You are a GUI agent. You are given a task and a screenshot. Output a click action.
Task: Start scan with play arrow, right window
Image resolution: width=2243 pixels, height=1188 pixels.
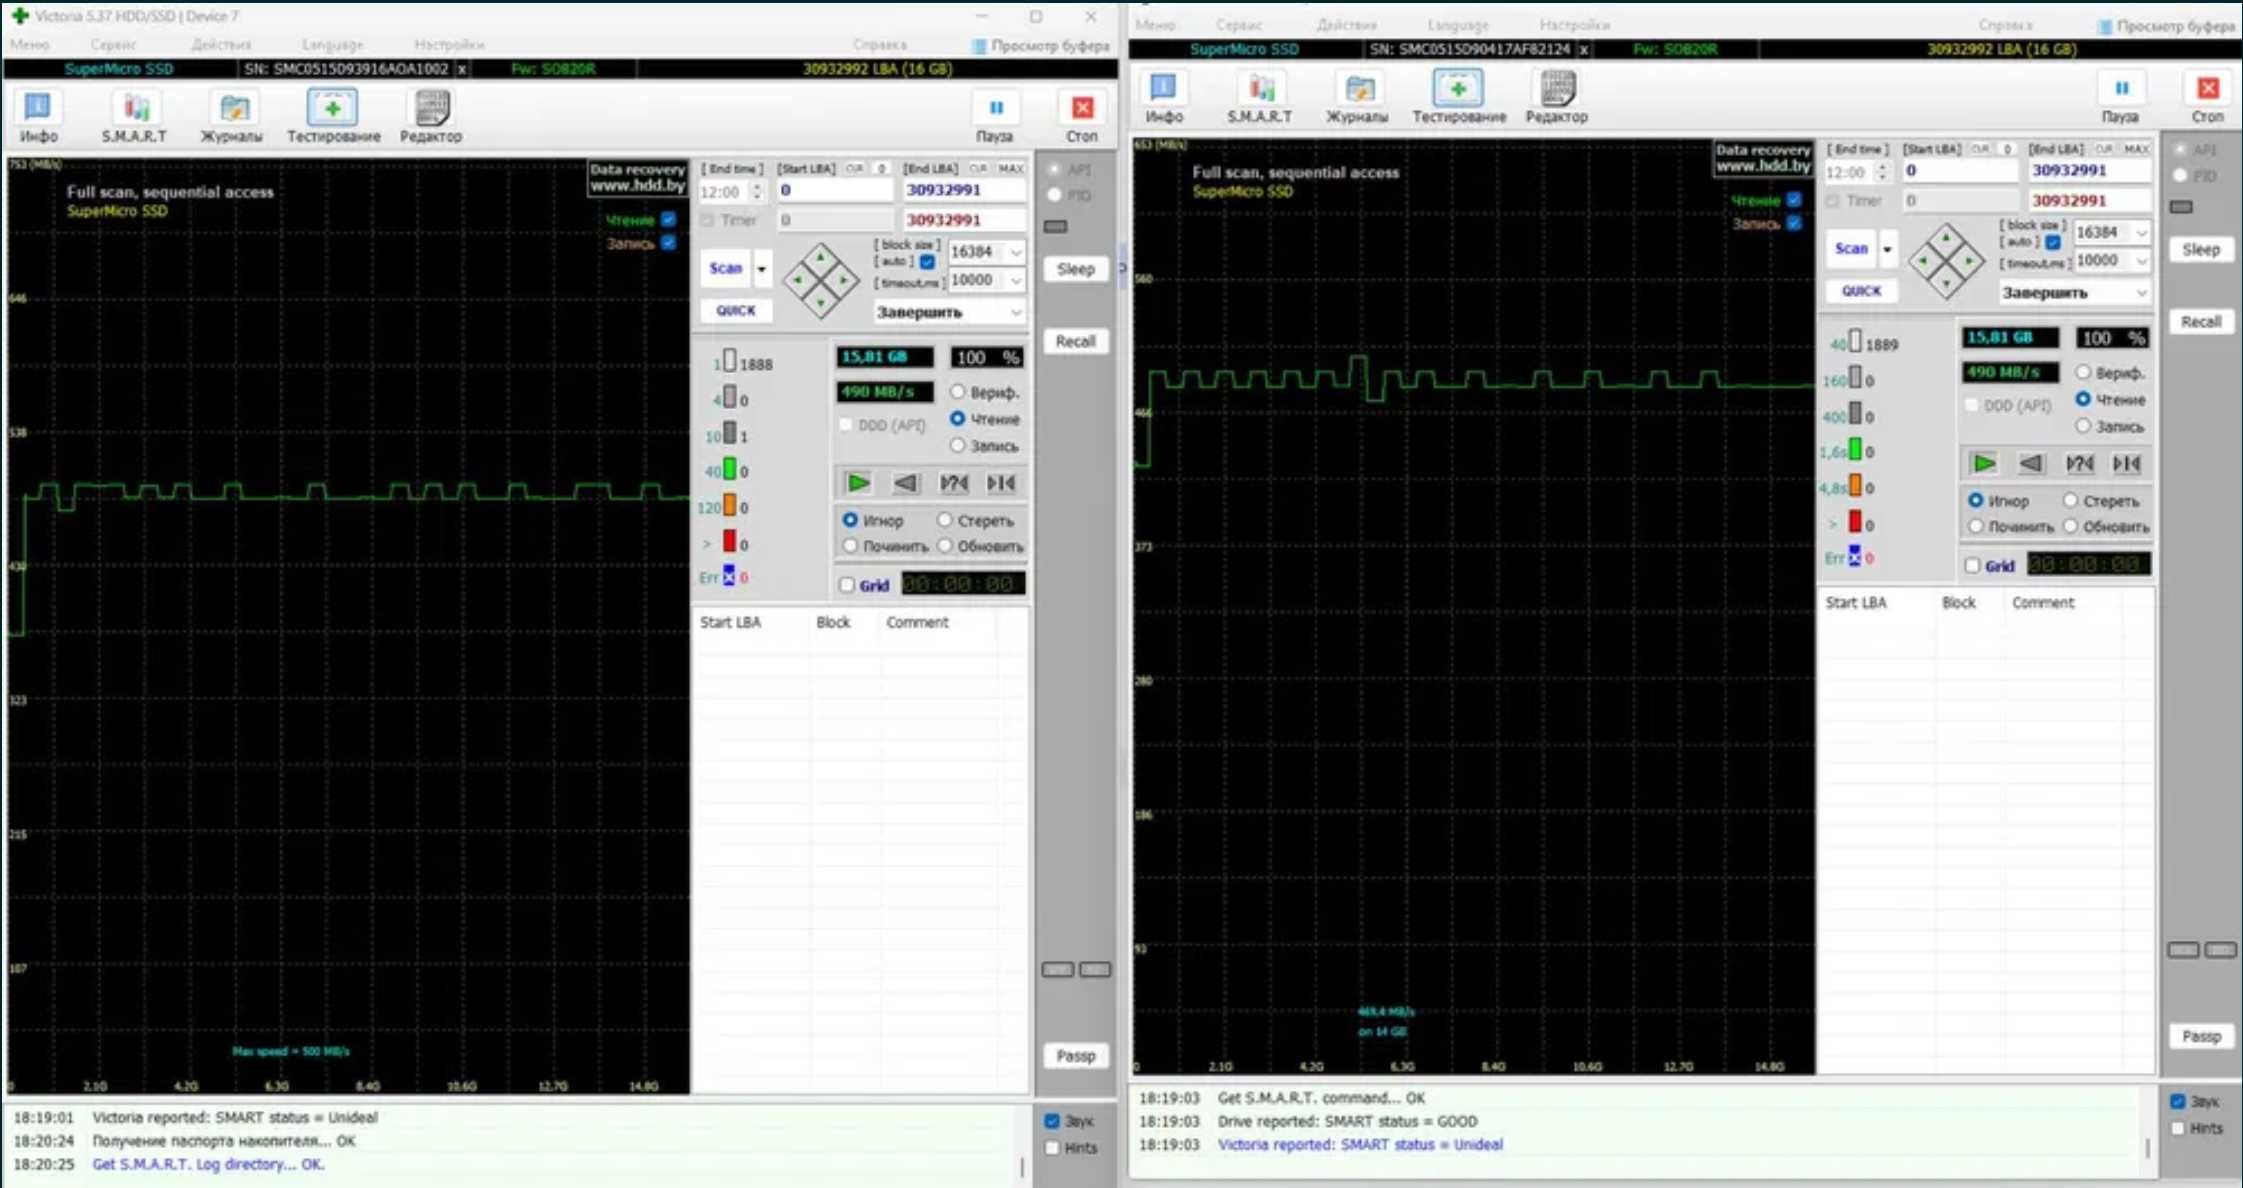(x=1983, y=463)
